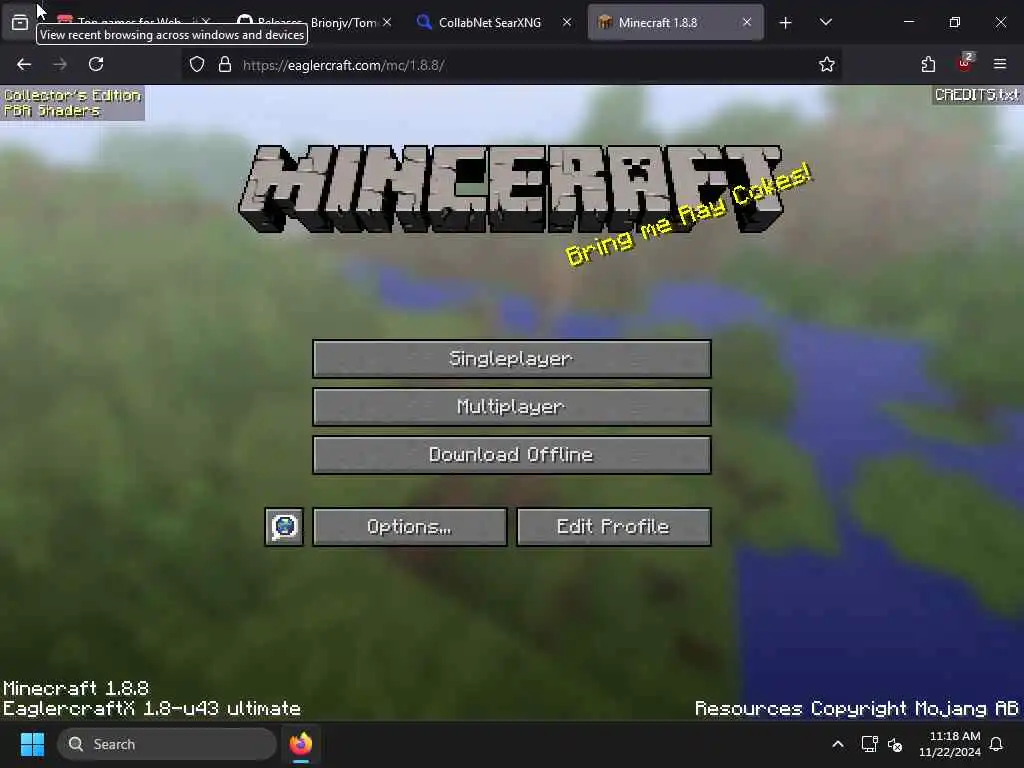This screenshot has height=768, width=1024.
Task: Click the network display tray icon
Action: coord(869,744)
